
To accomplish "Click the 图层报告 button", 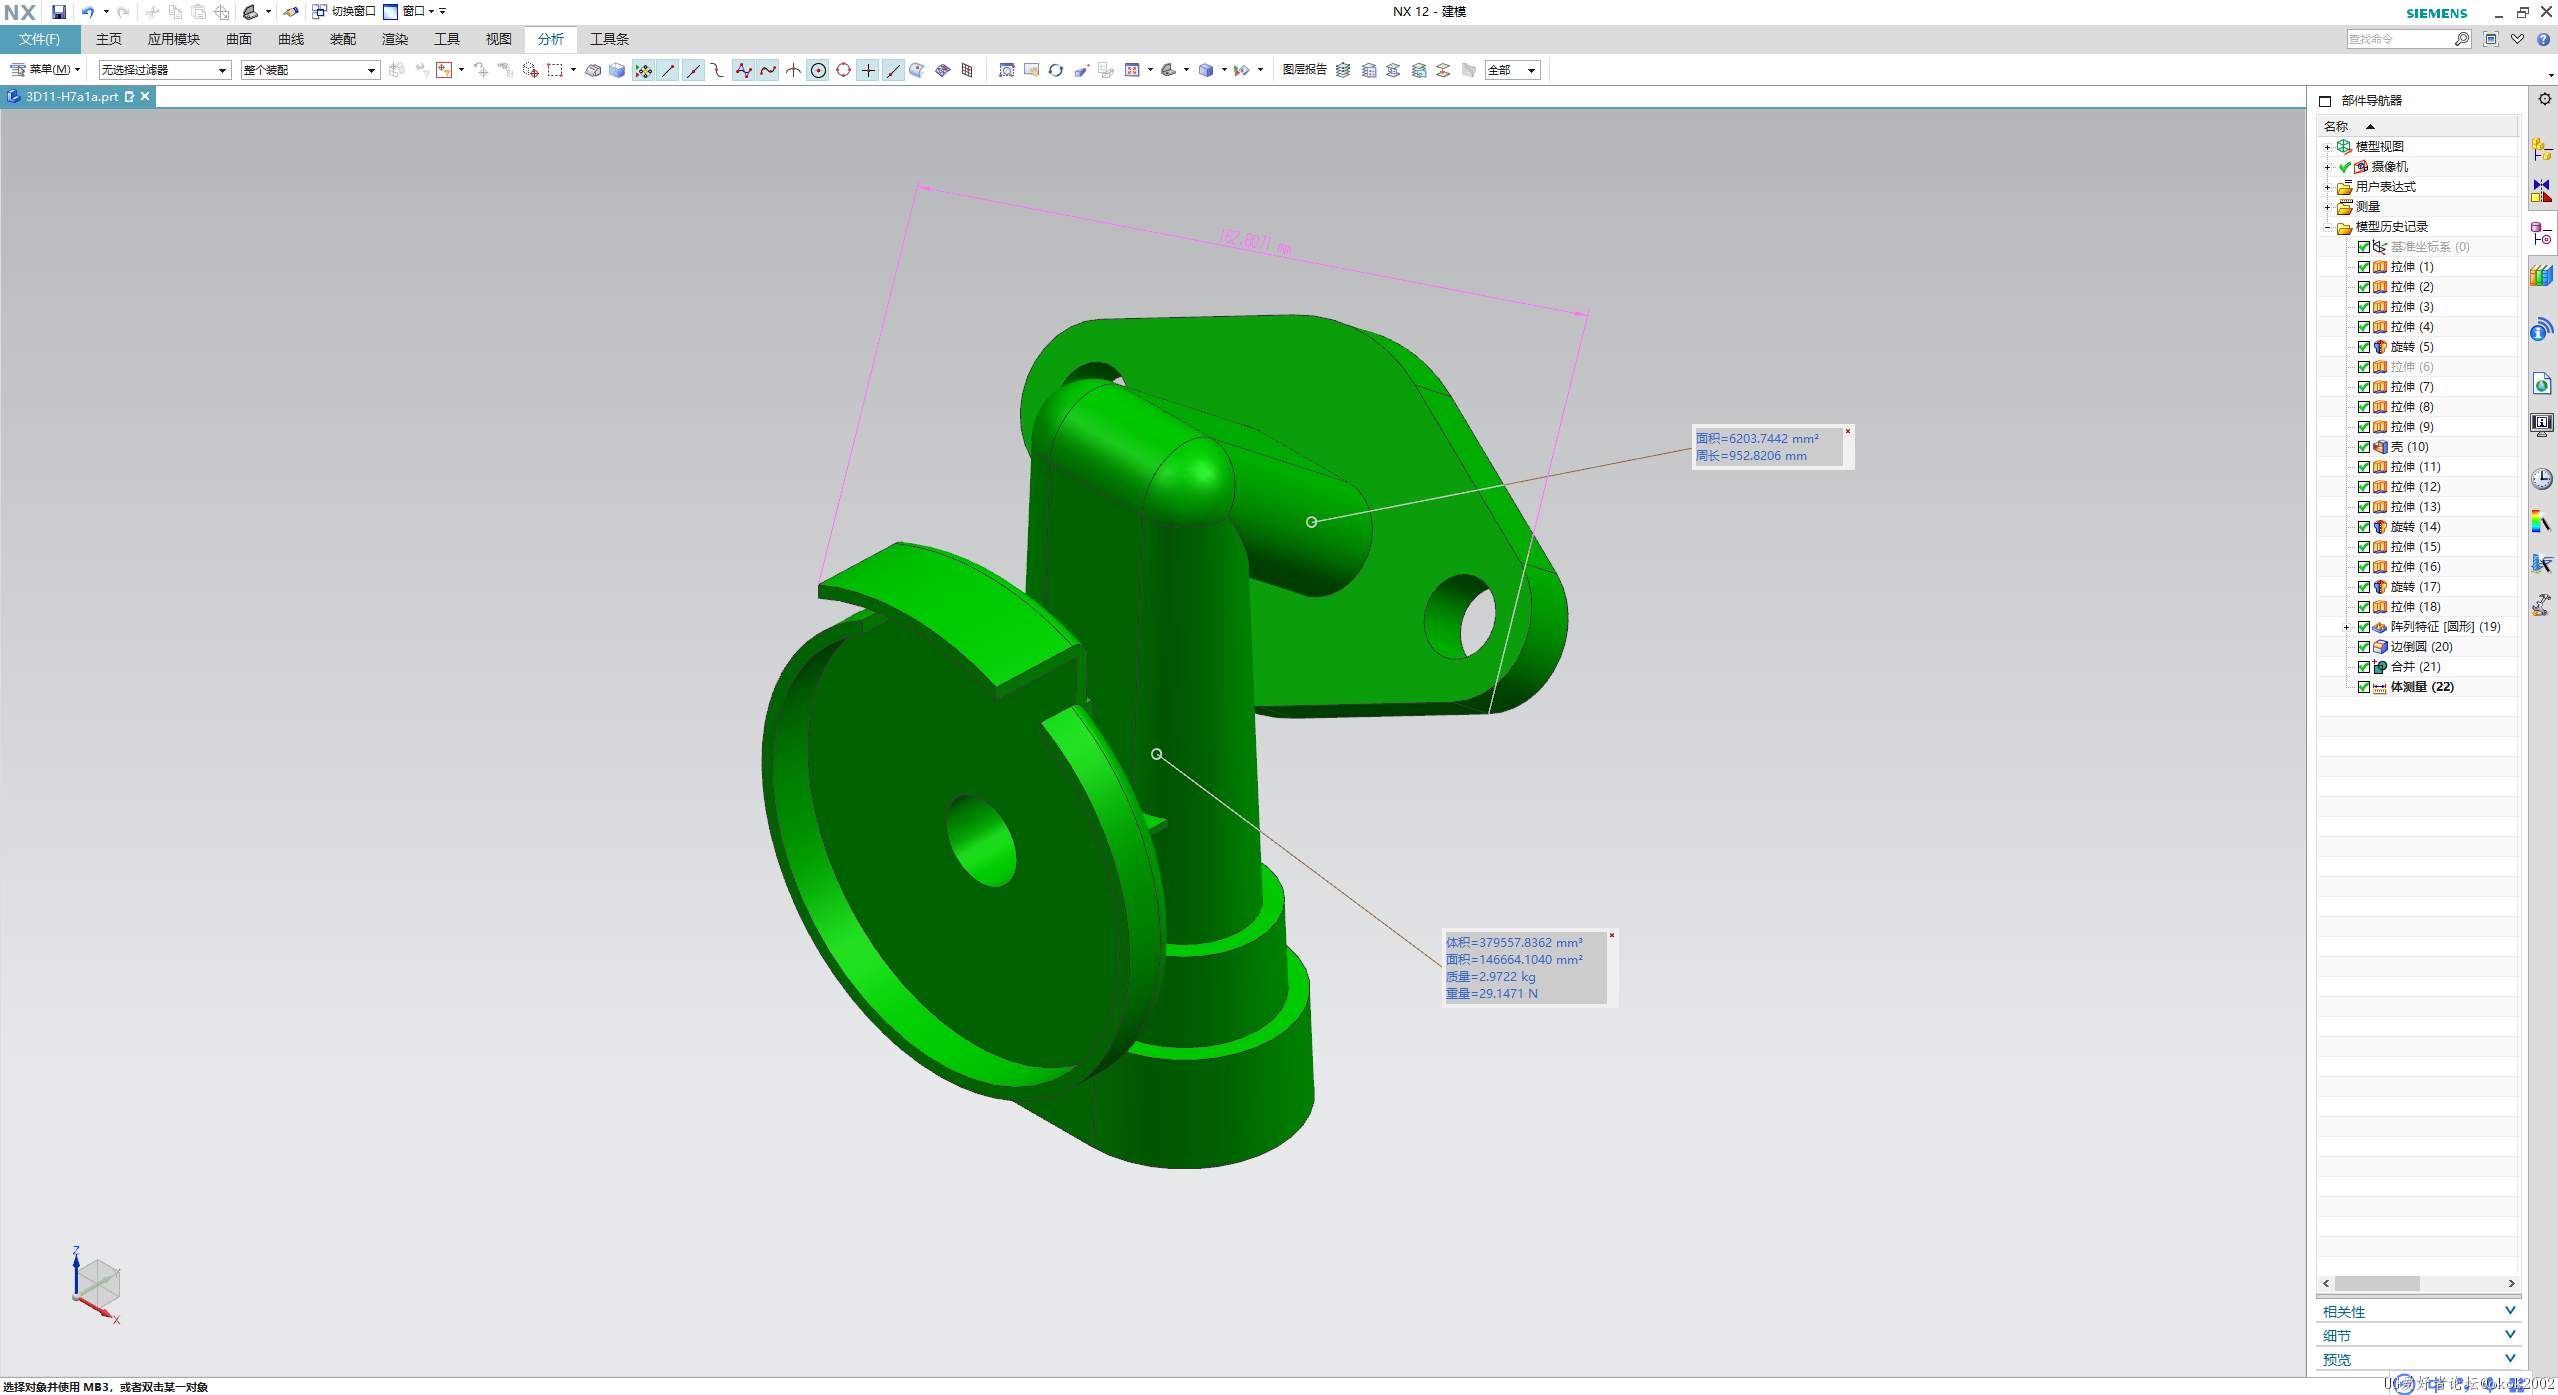I will (x=1304, y=70).
